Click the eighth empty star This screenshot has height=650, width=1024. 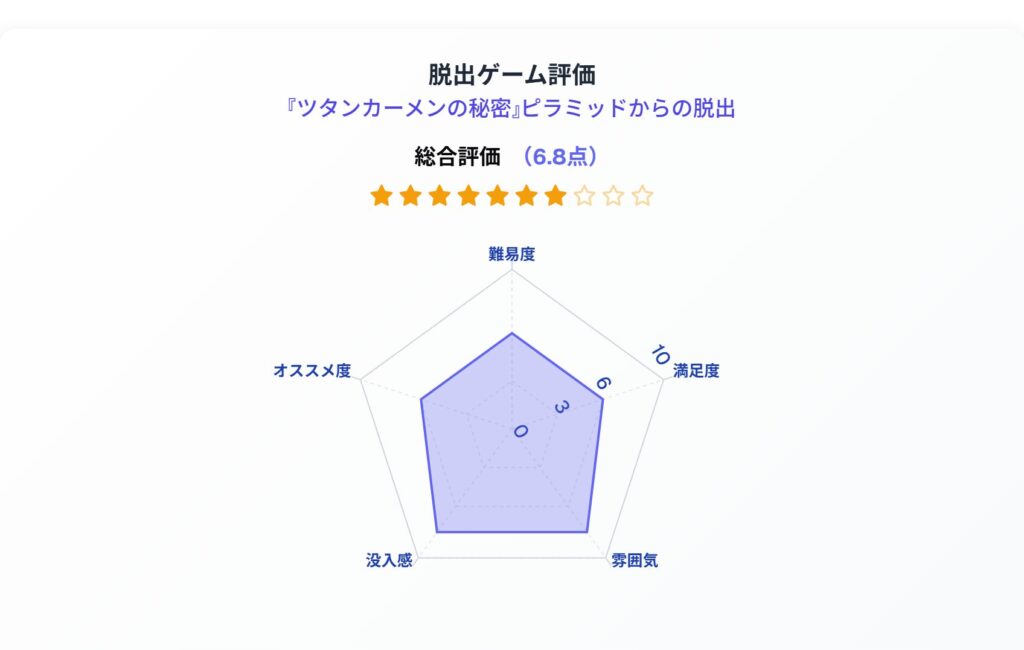(x=584, y=195)
